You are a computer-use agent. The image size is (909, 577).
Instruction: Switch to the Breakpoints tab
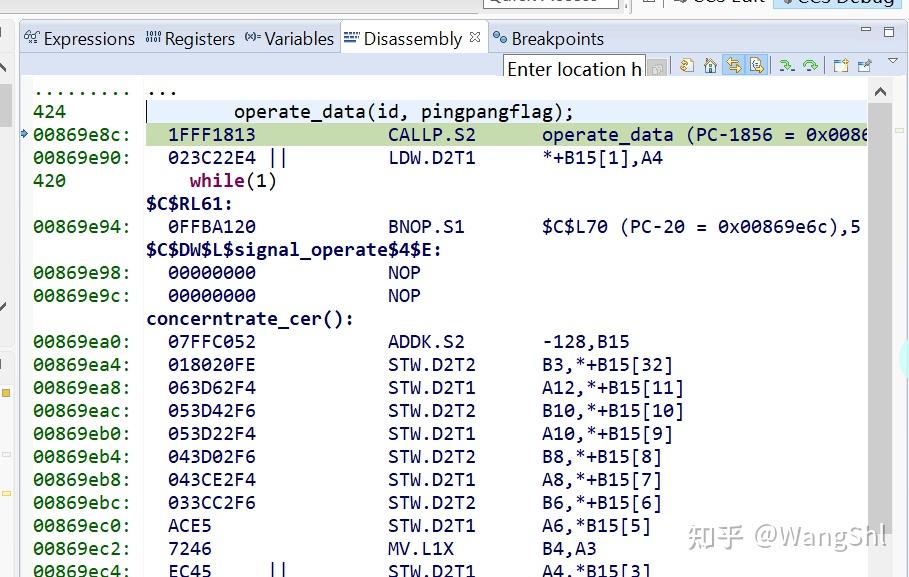coord(557,38)
